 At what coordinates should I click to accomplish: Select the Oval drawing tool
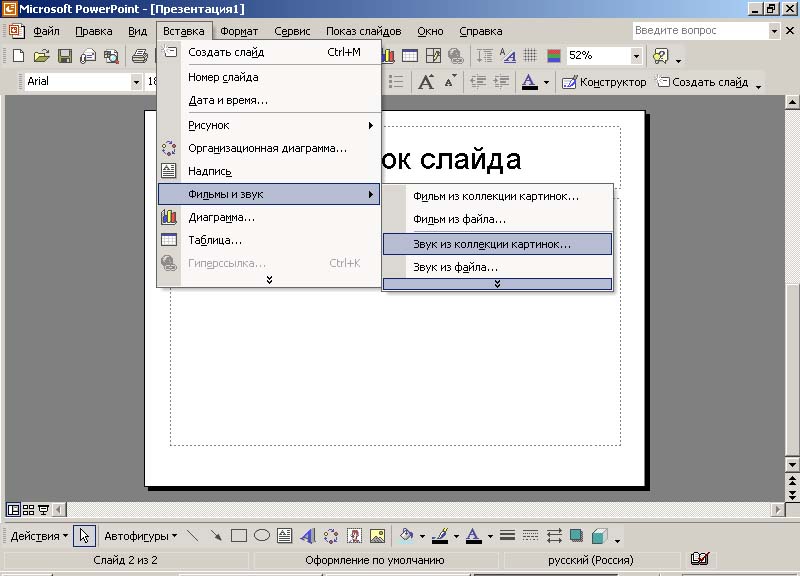click(262, 536)
